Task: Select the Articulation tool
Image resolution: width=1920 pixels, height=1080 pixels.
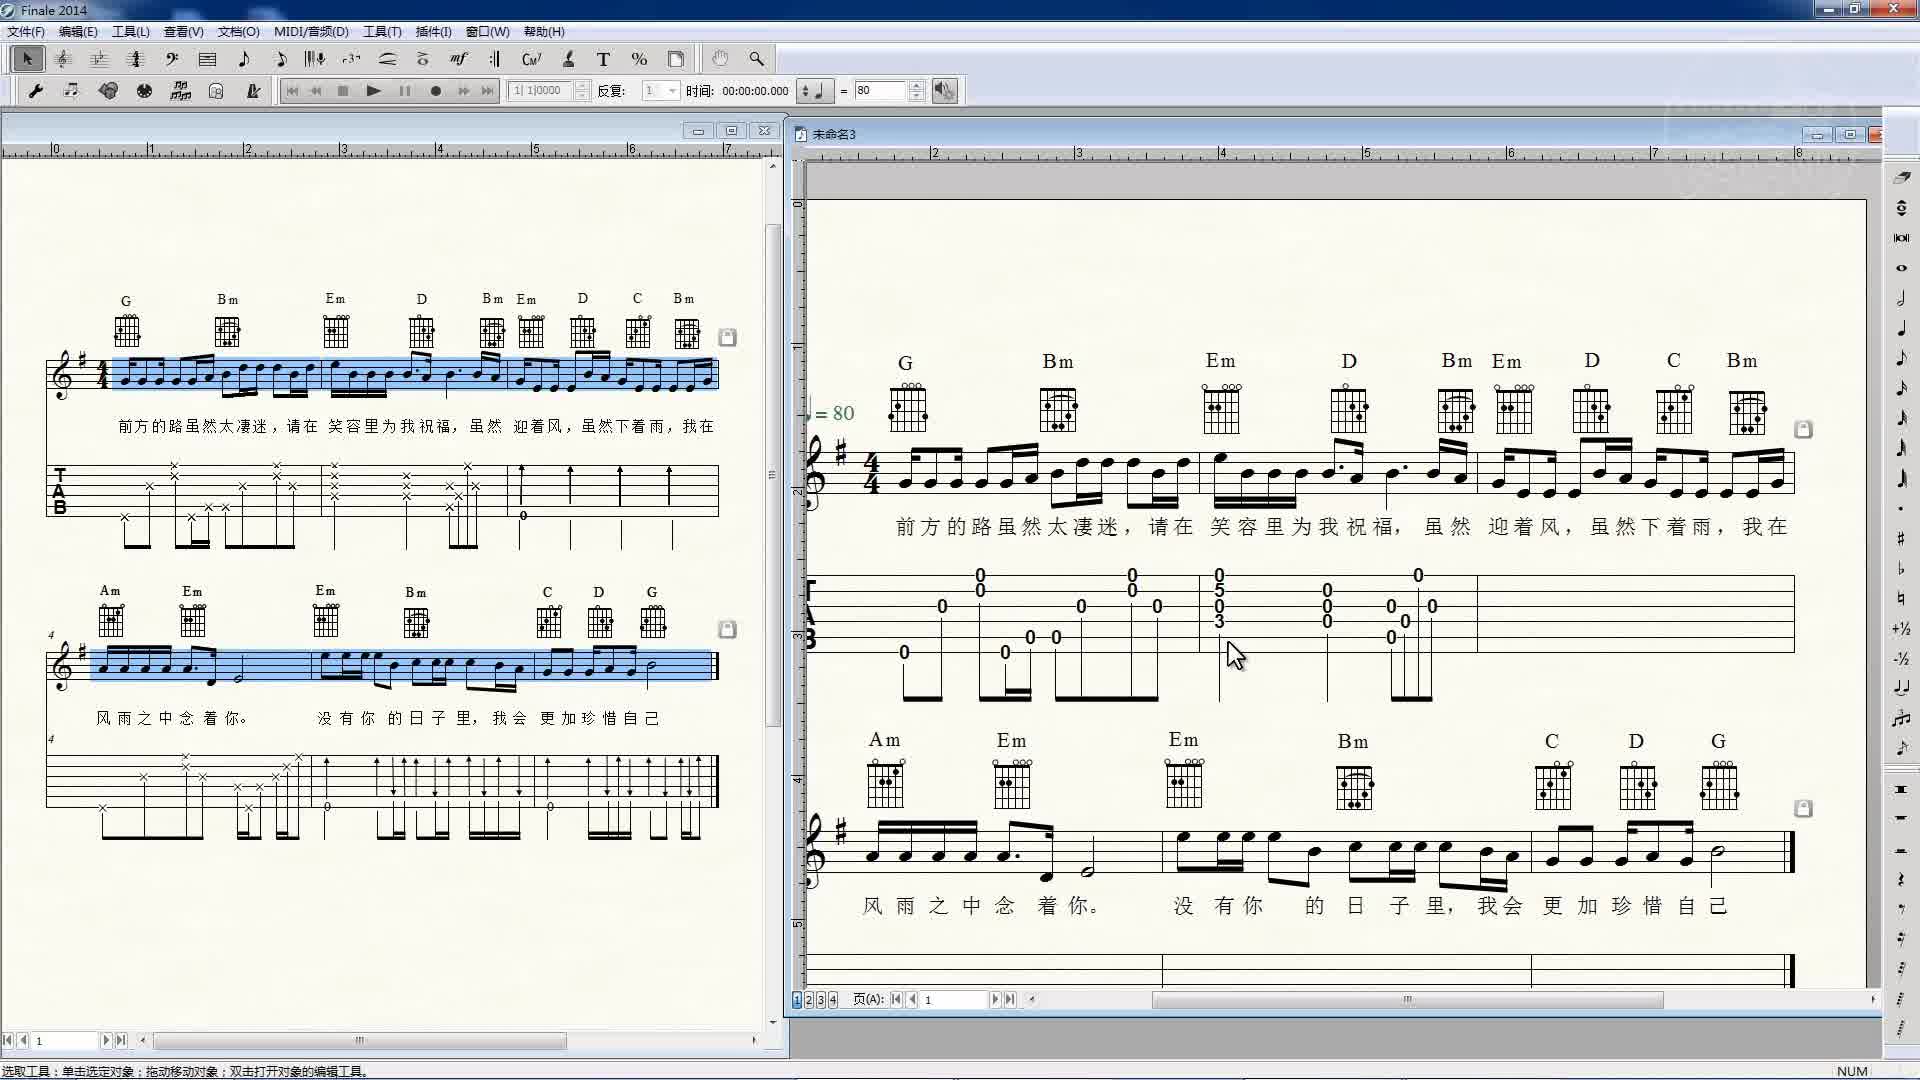Action: (x=423, y=59)
